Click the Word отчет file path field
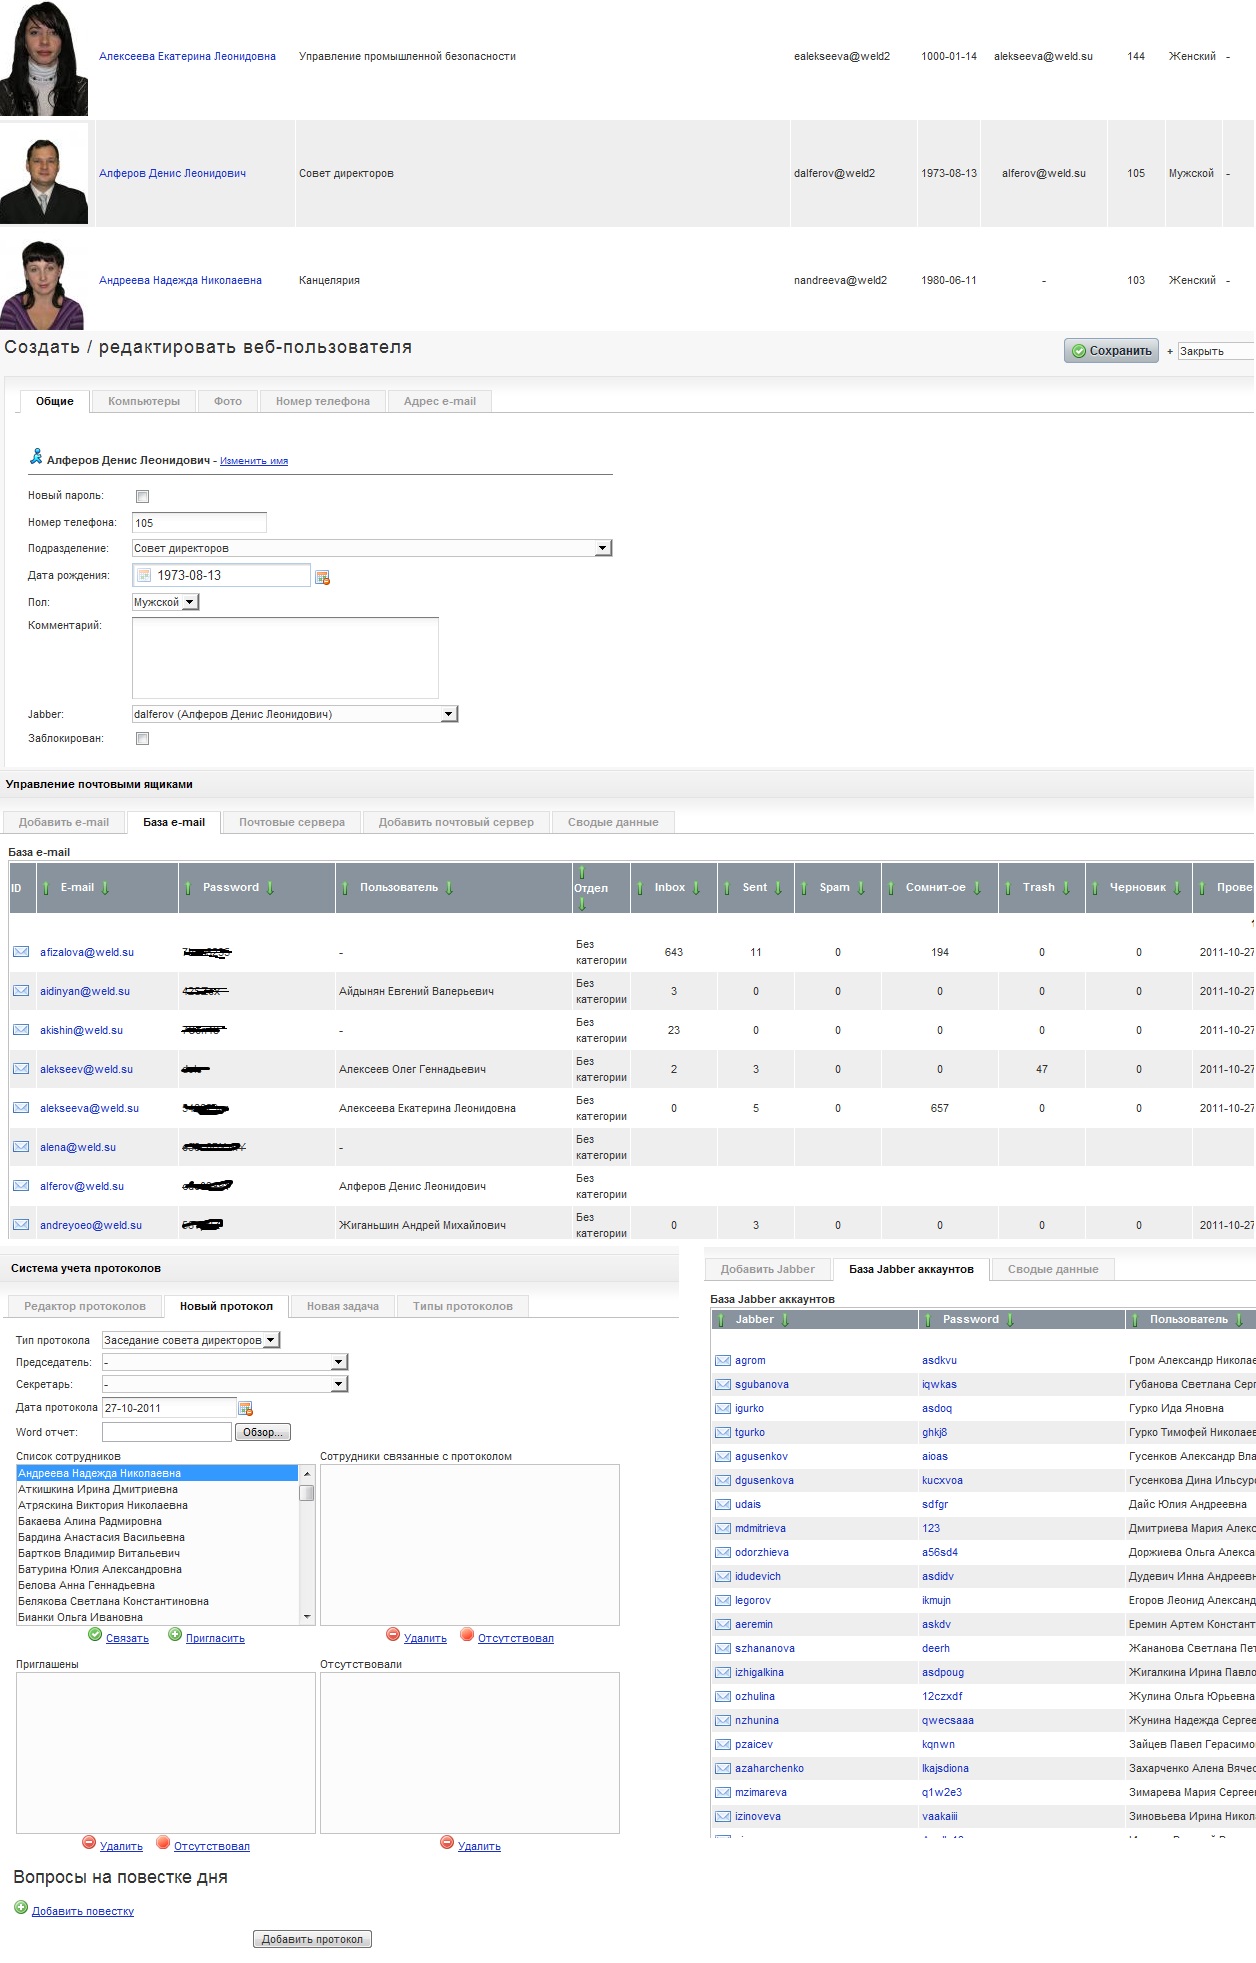The width and height of the screenshot is (1256, 1963). point(167,1432)
